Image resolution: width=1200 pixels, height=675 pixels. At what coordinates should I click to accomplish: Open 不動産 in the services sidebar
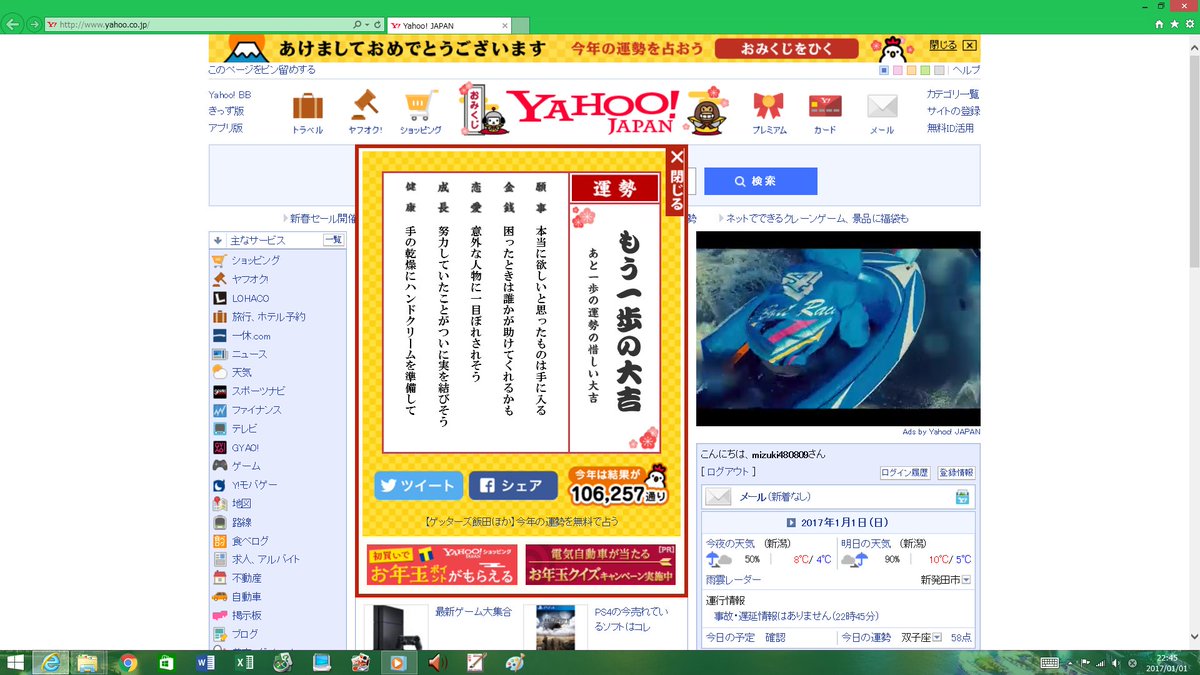pos(247,578)
